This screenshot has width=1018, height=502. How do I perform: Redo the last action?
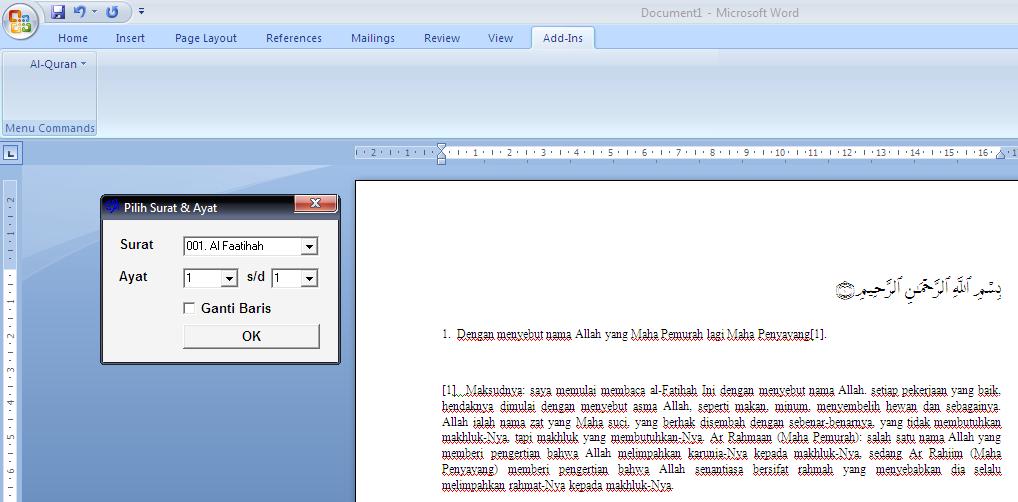pyautogui.click(x=112, y=12)
